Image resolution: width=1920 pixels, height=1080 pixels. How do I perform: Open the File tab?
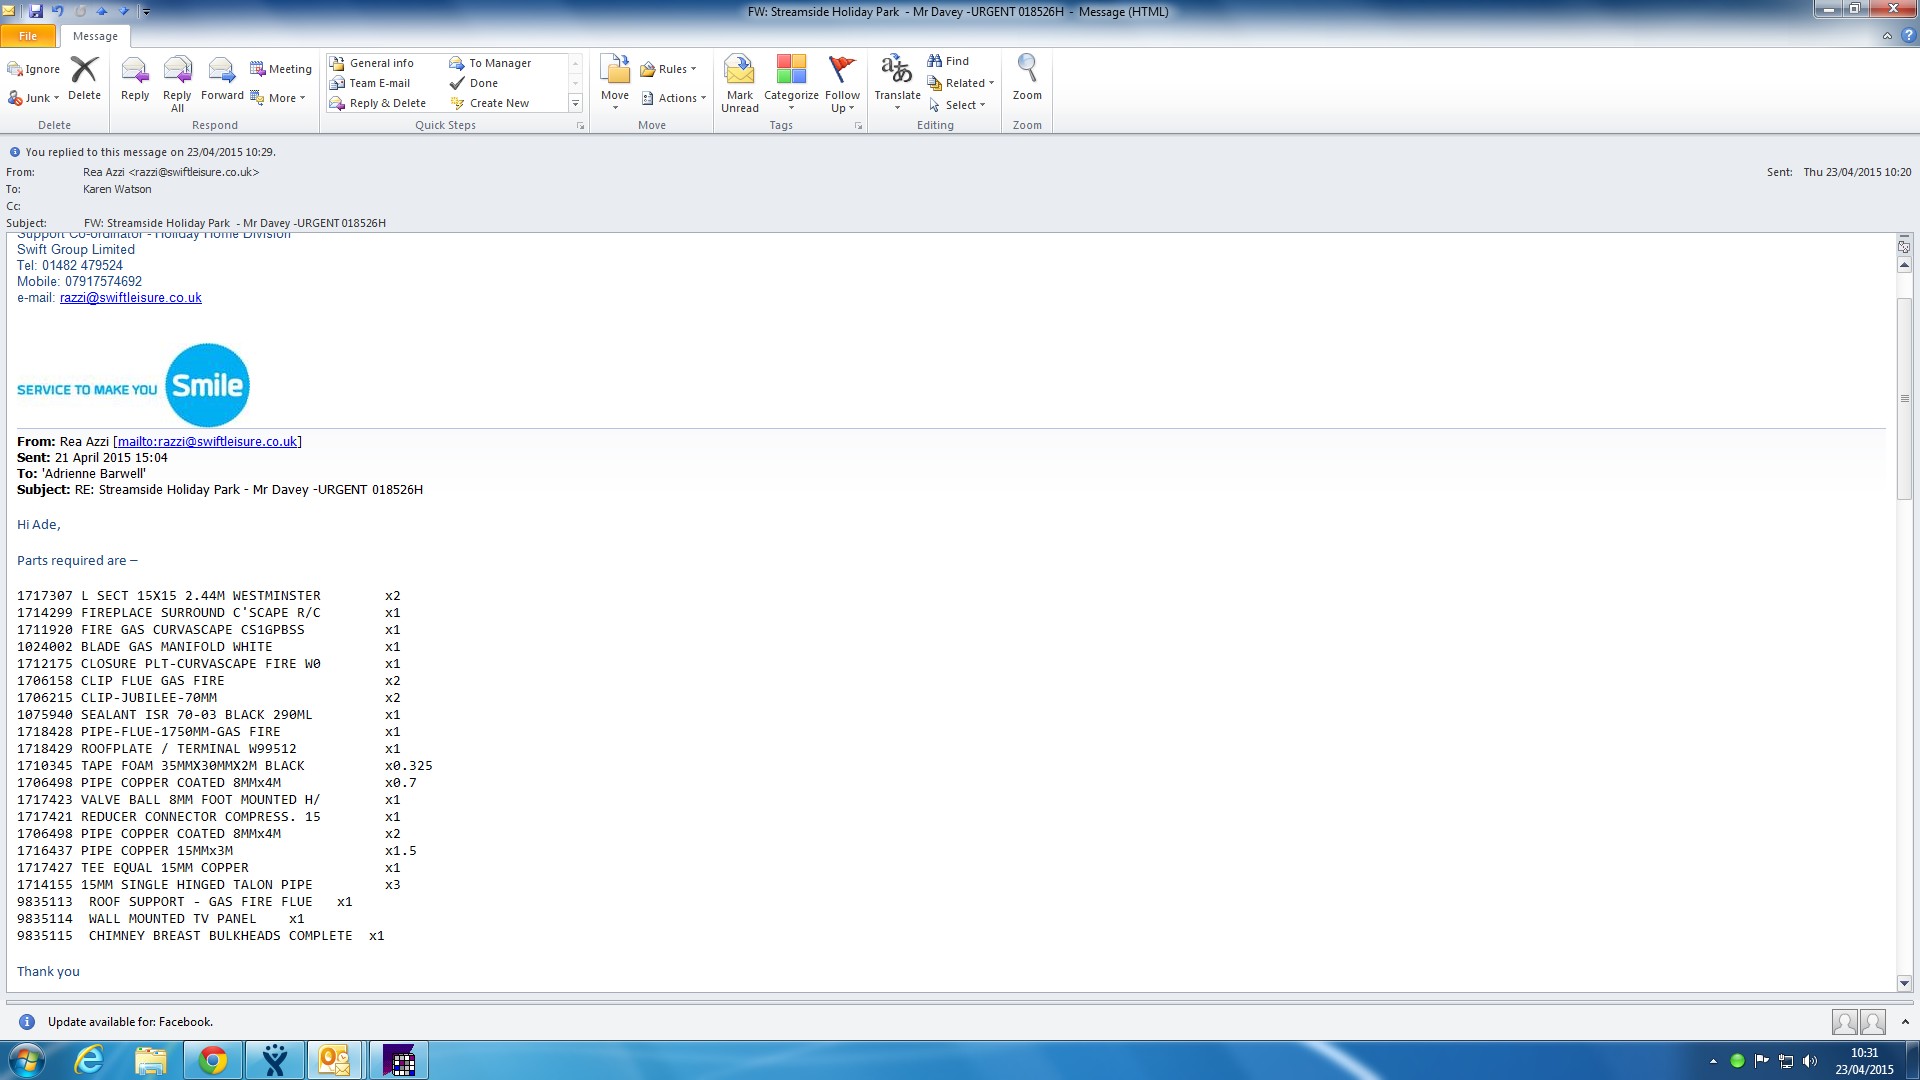point(28,36)
